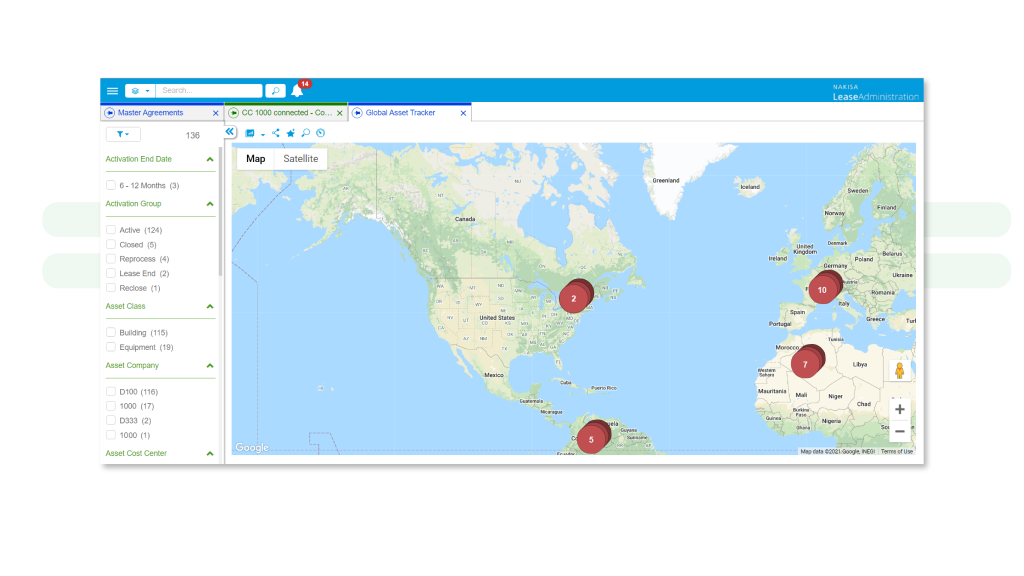Zoom in the map with plus button
Image resolution: width=1024 pixels, height=576 pixels.
[x=899, y=409]
